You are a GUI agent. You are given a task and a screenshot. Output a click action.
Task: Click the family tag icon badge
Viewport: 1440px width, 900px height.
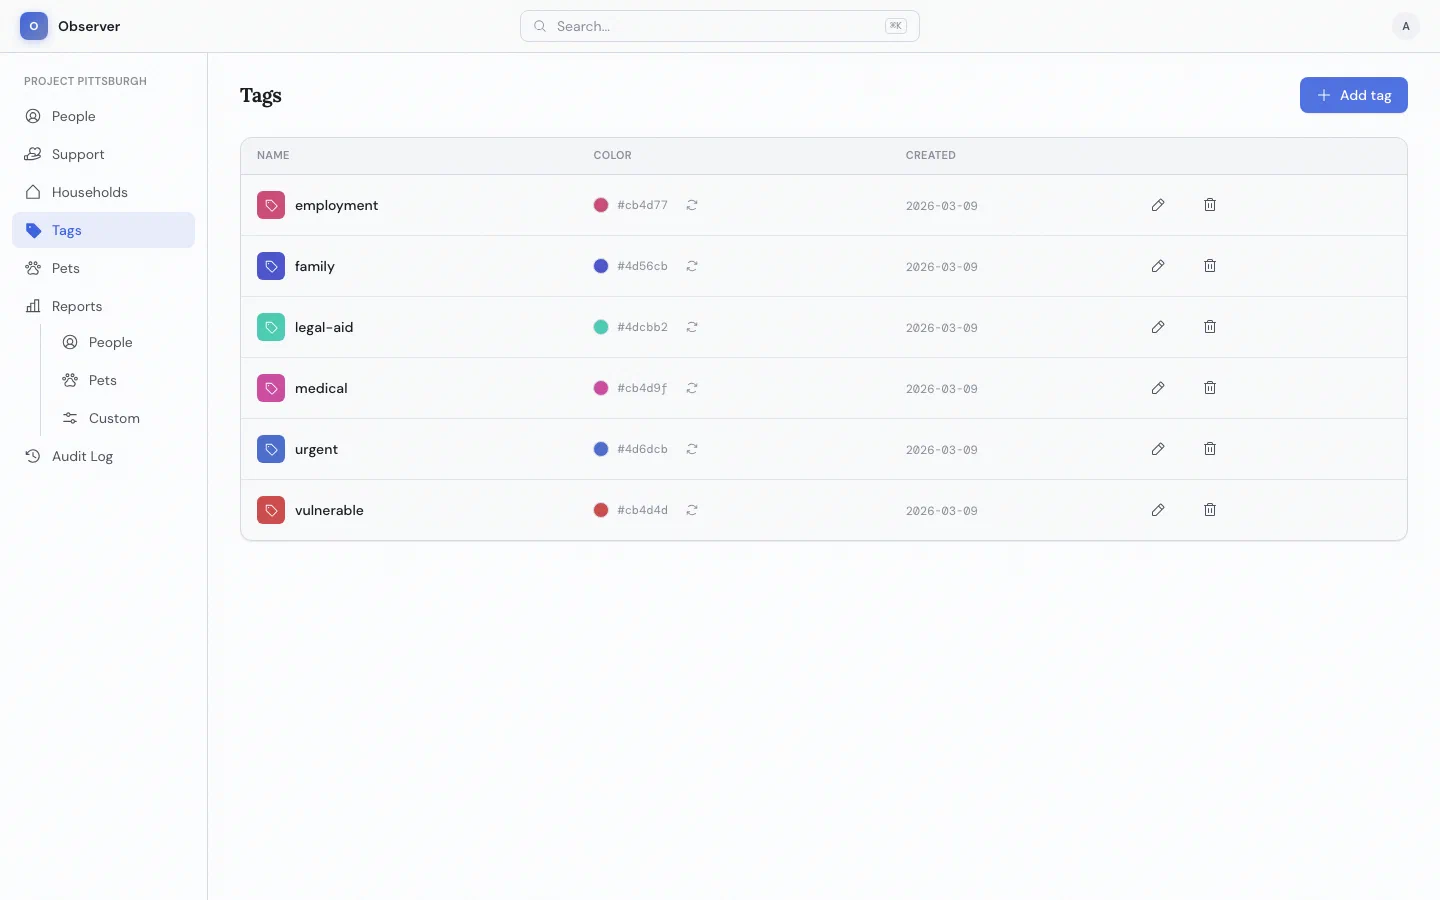pyautogui.click(x=271, y=266)
